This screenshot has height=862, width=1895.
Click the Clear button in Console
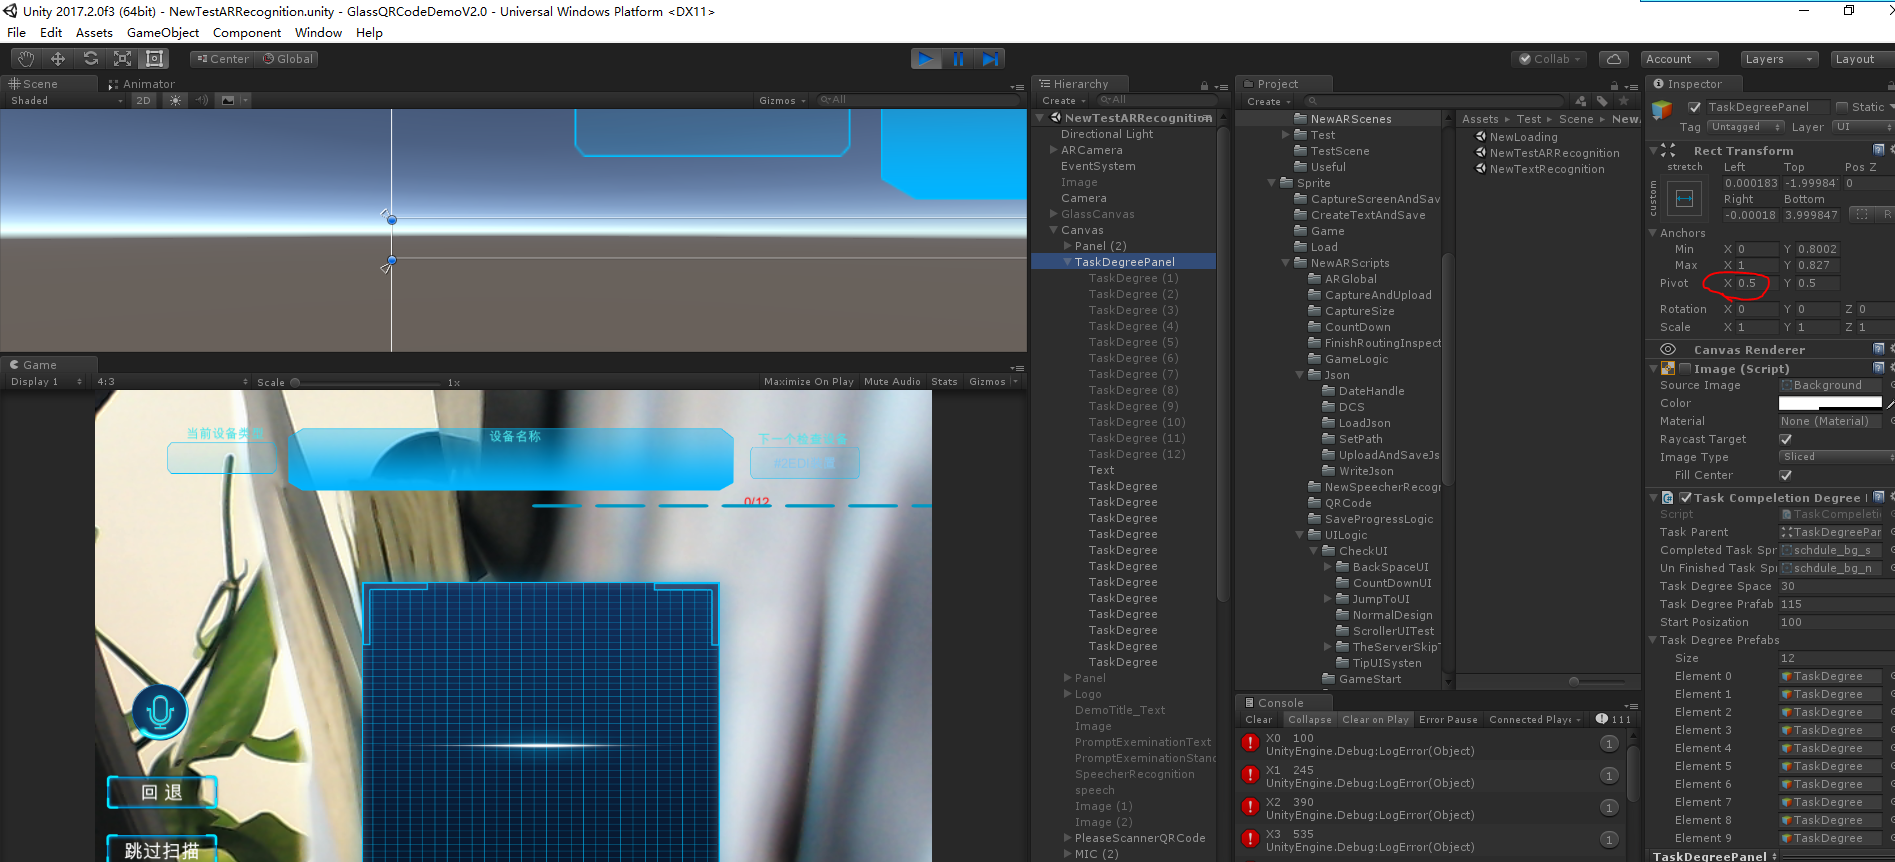pyautogui.click(x=1258, y=720)
